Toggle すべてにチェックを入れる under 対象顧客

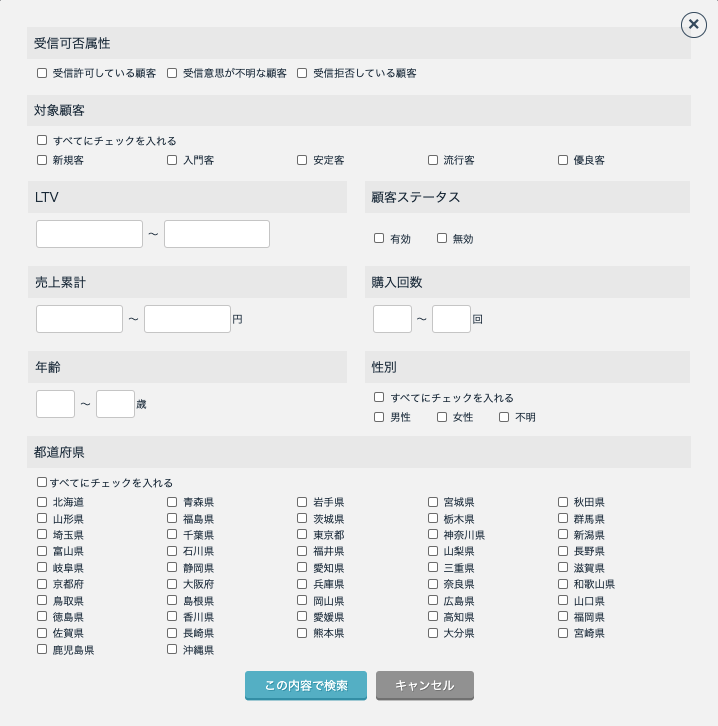42,141
